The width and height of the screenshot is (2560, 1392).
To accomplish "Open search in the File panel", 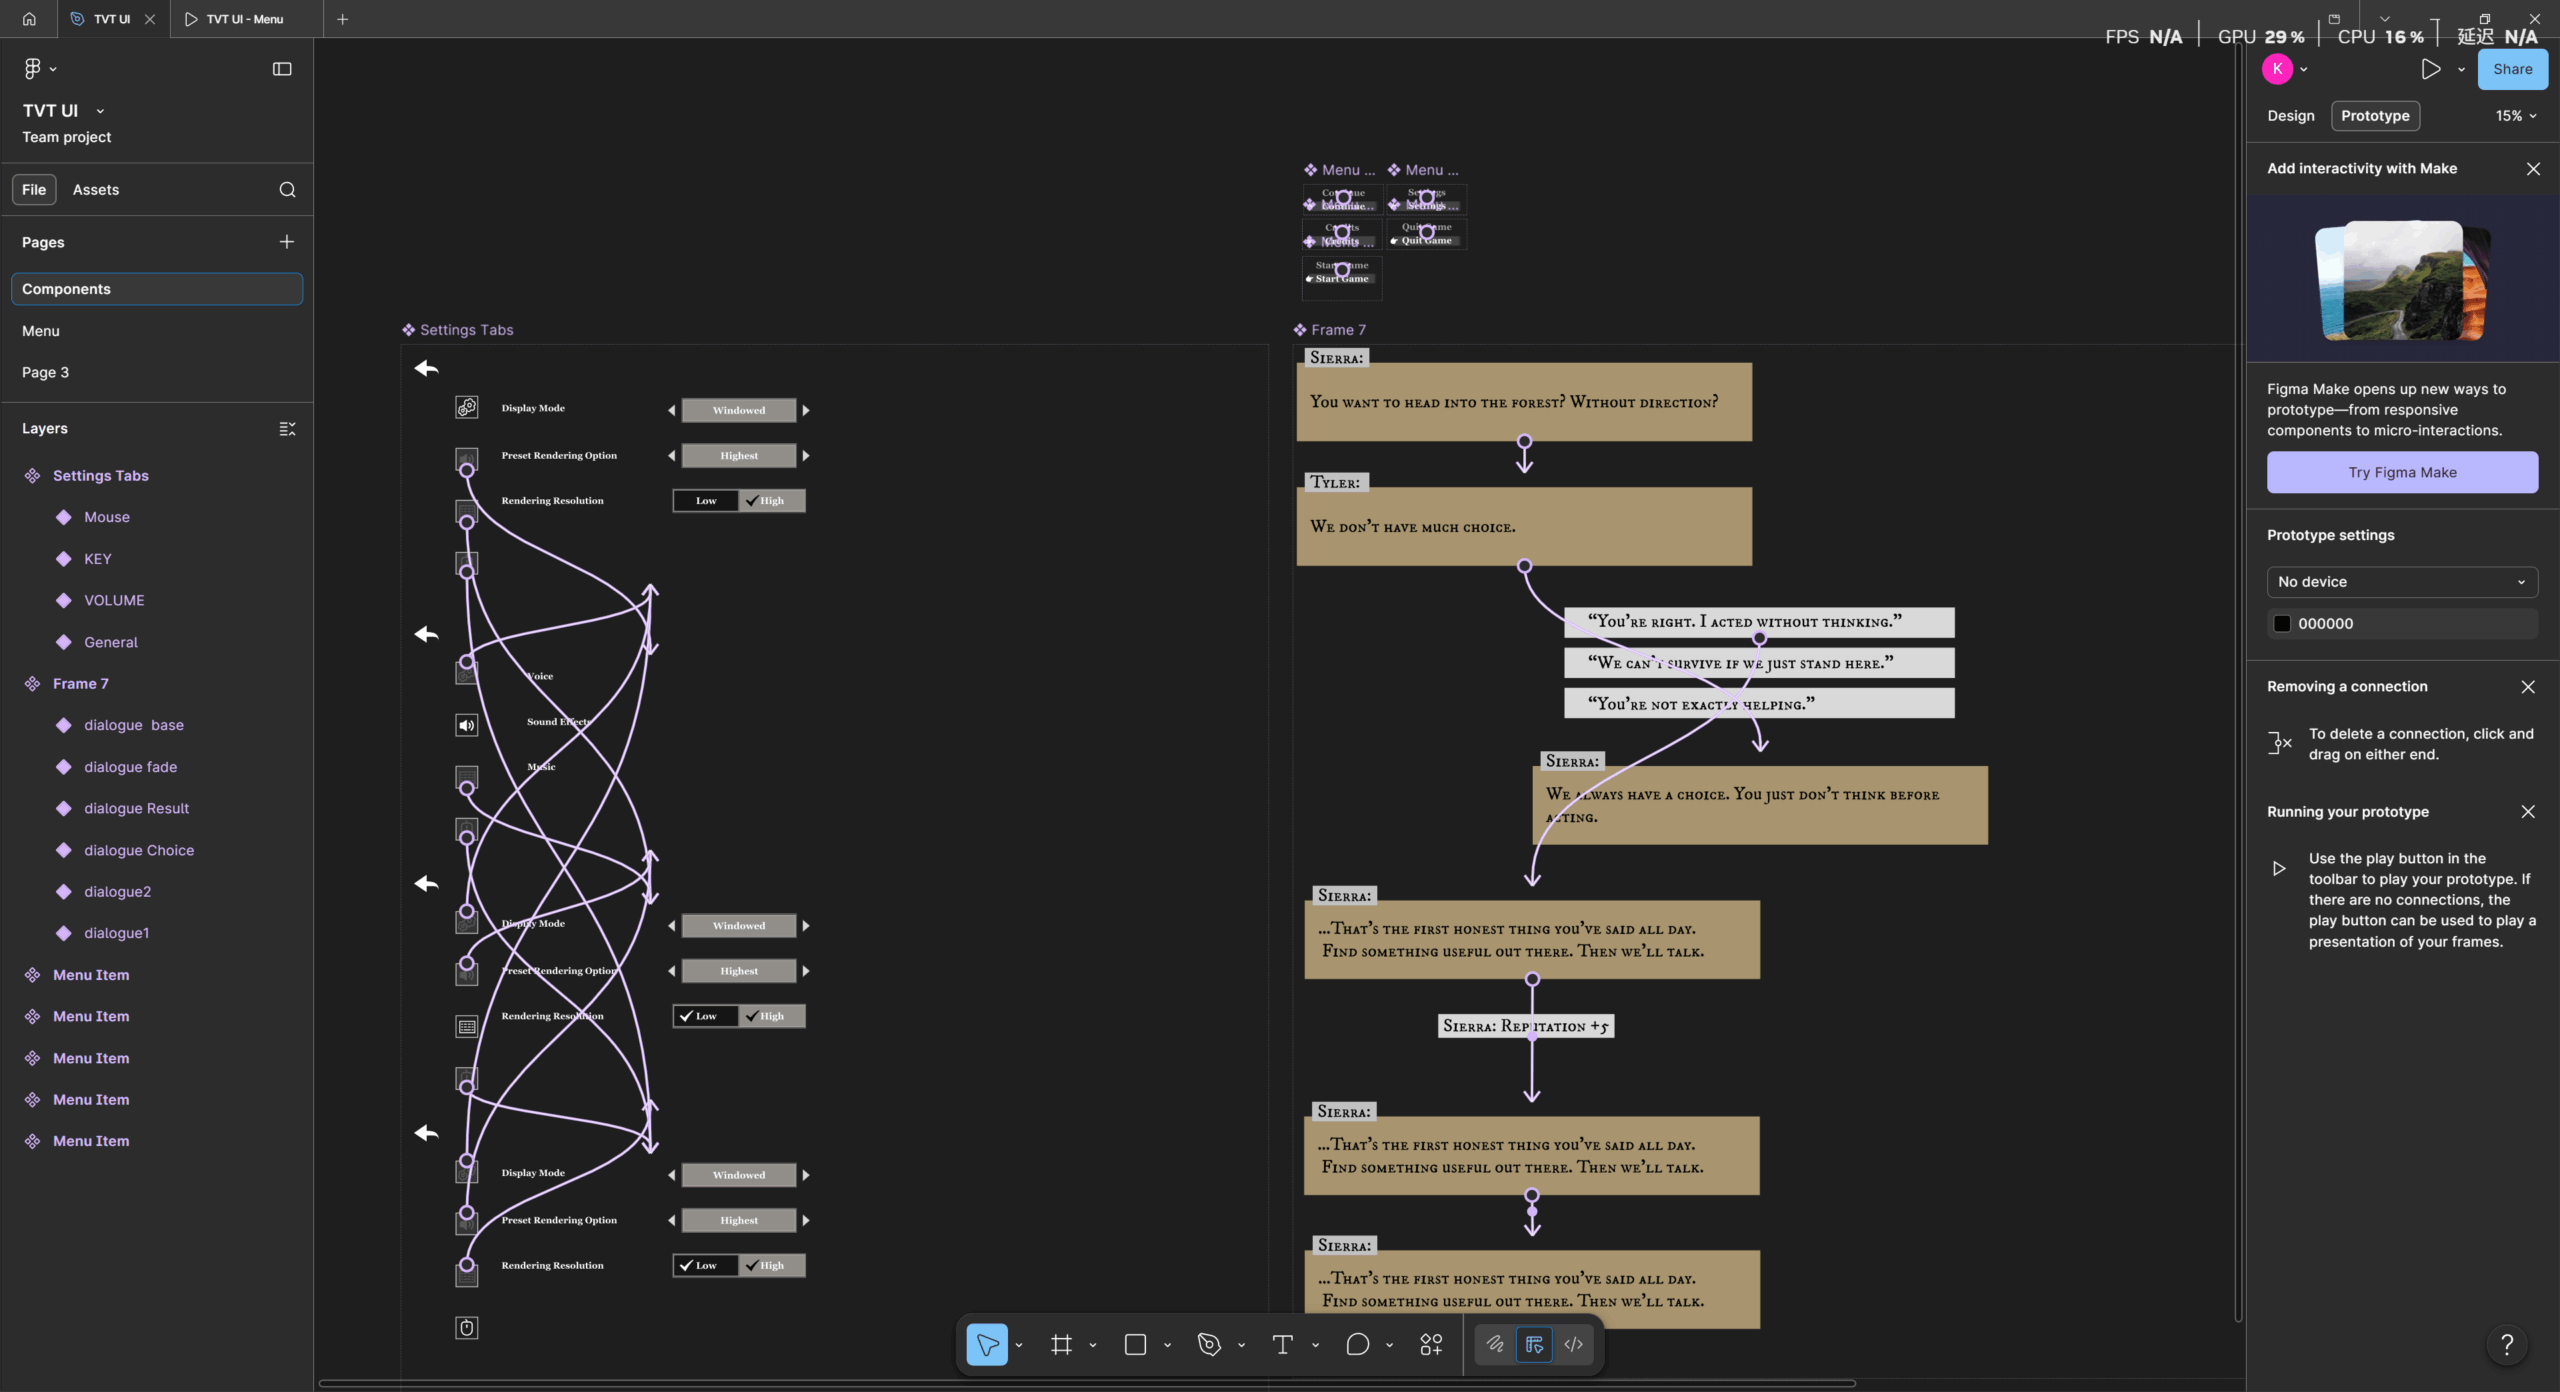I will (287, 190).
